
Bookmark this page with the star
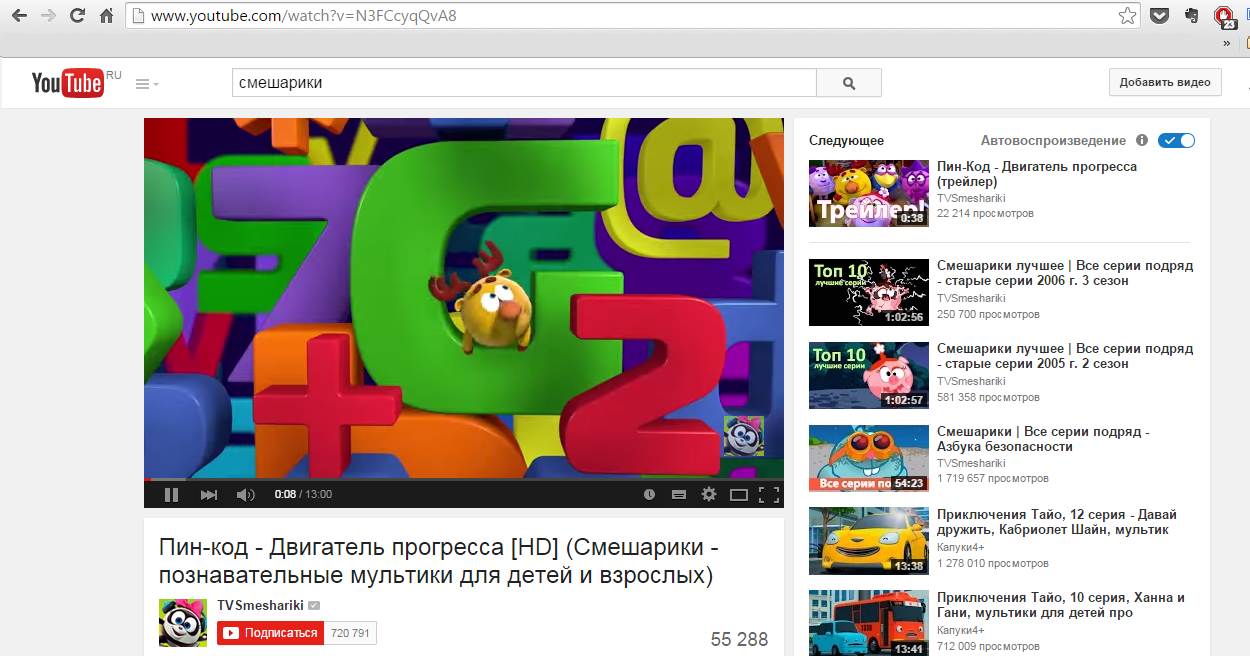coord(1127,16)
